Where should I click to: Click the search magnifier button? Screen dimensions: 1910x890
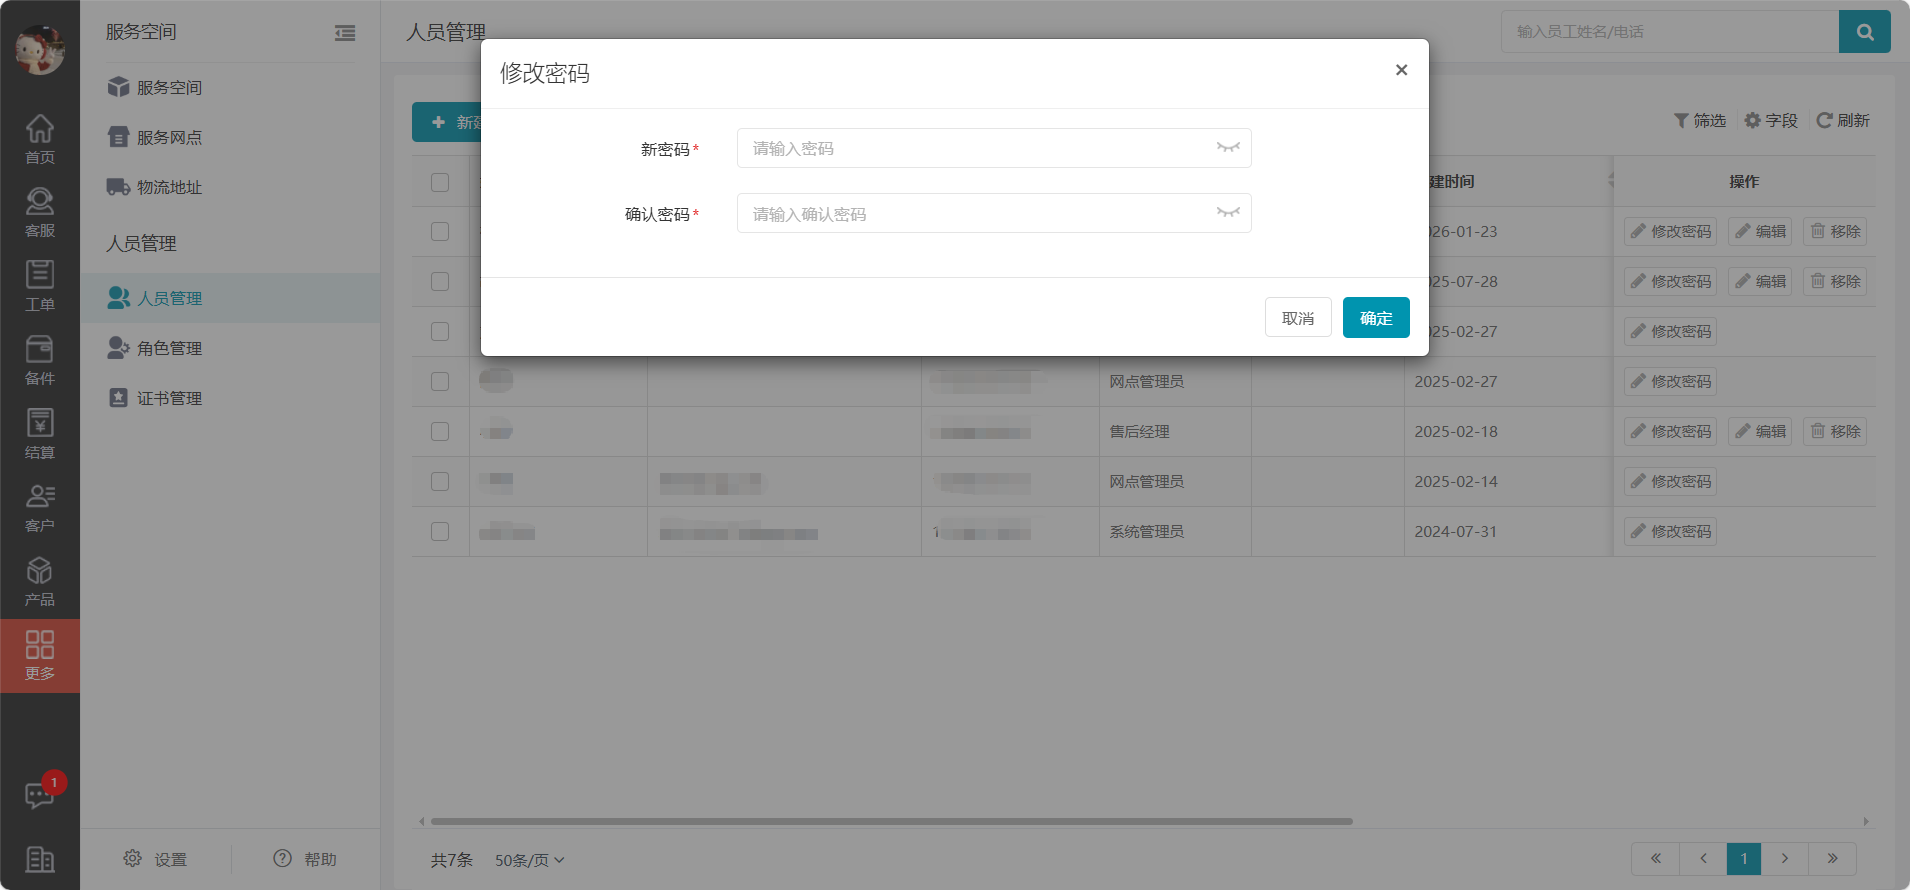coord(1864,32)
